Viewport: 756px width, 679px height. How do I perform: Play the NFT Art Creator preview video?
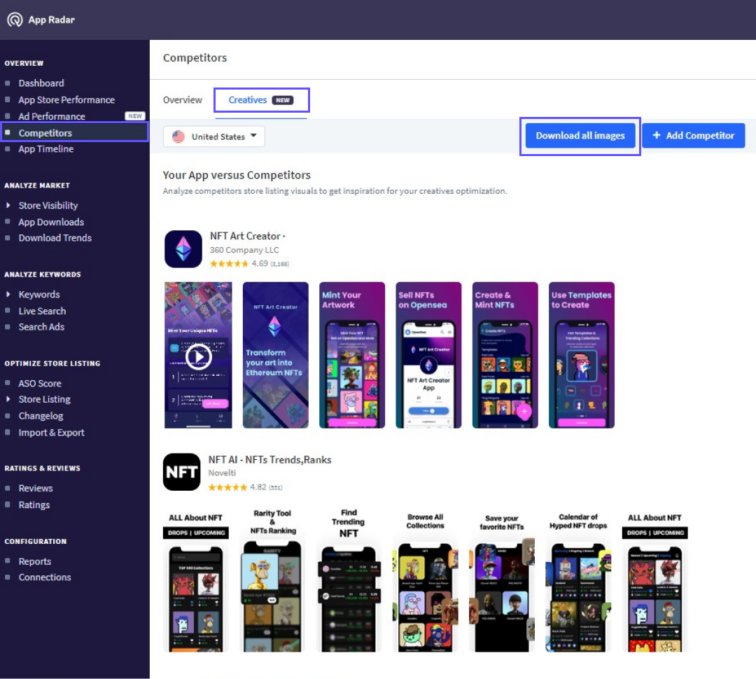tap(198, 356)
